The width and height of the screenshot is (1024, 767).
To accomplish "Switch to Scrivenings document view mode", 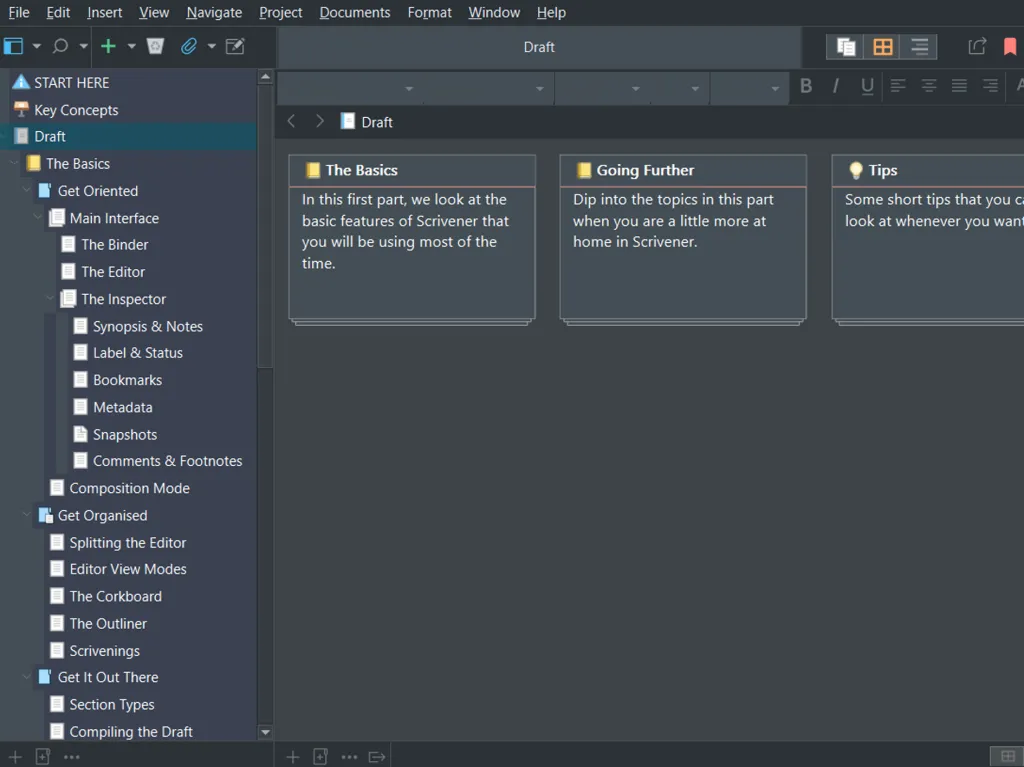I will tap(846, 47).
